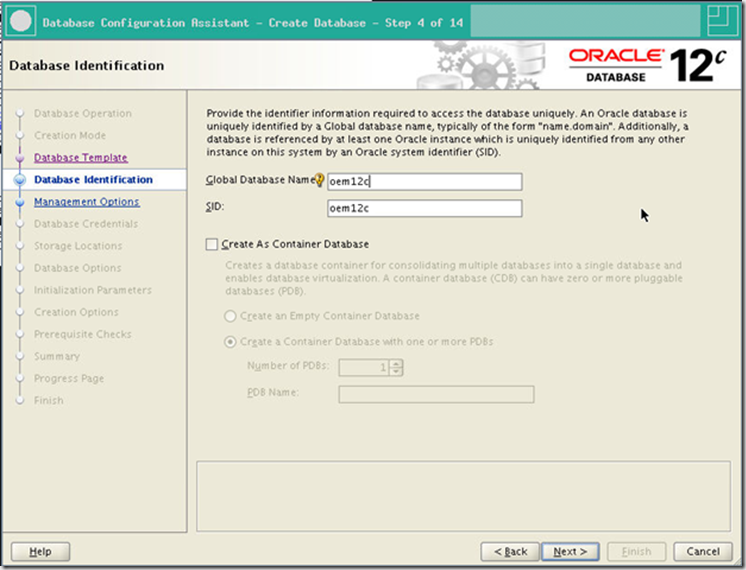Viewport: 746px width, 570px height.
Task: Click the Database Identification step bullet
Action: pyautogui.click(x=20, y=180)
